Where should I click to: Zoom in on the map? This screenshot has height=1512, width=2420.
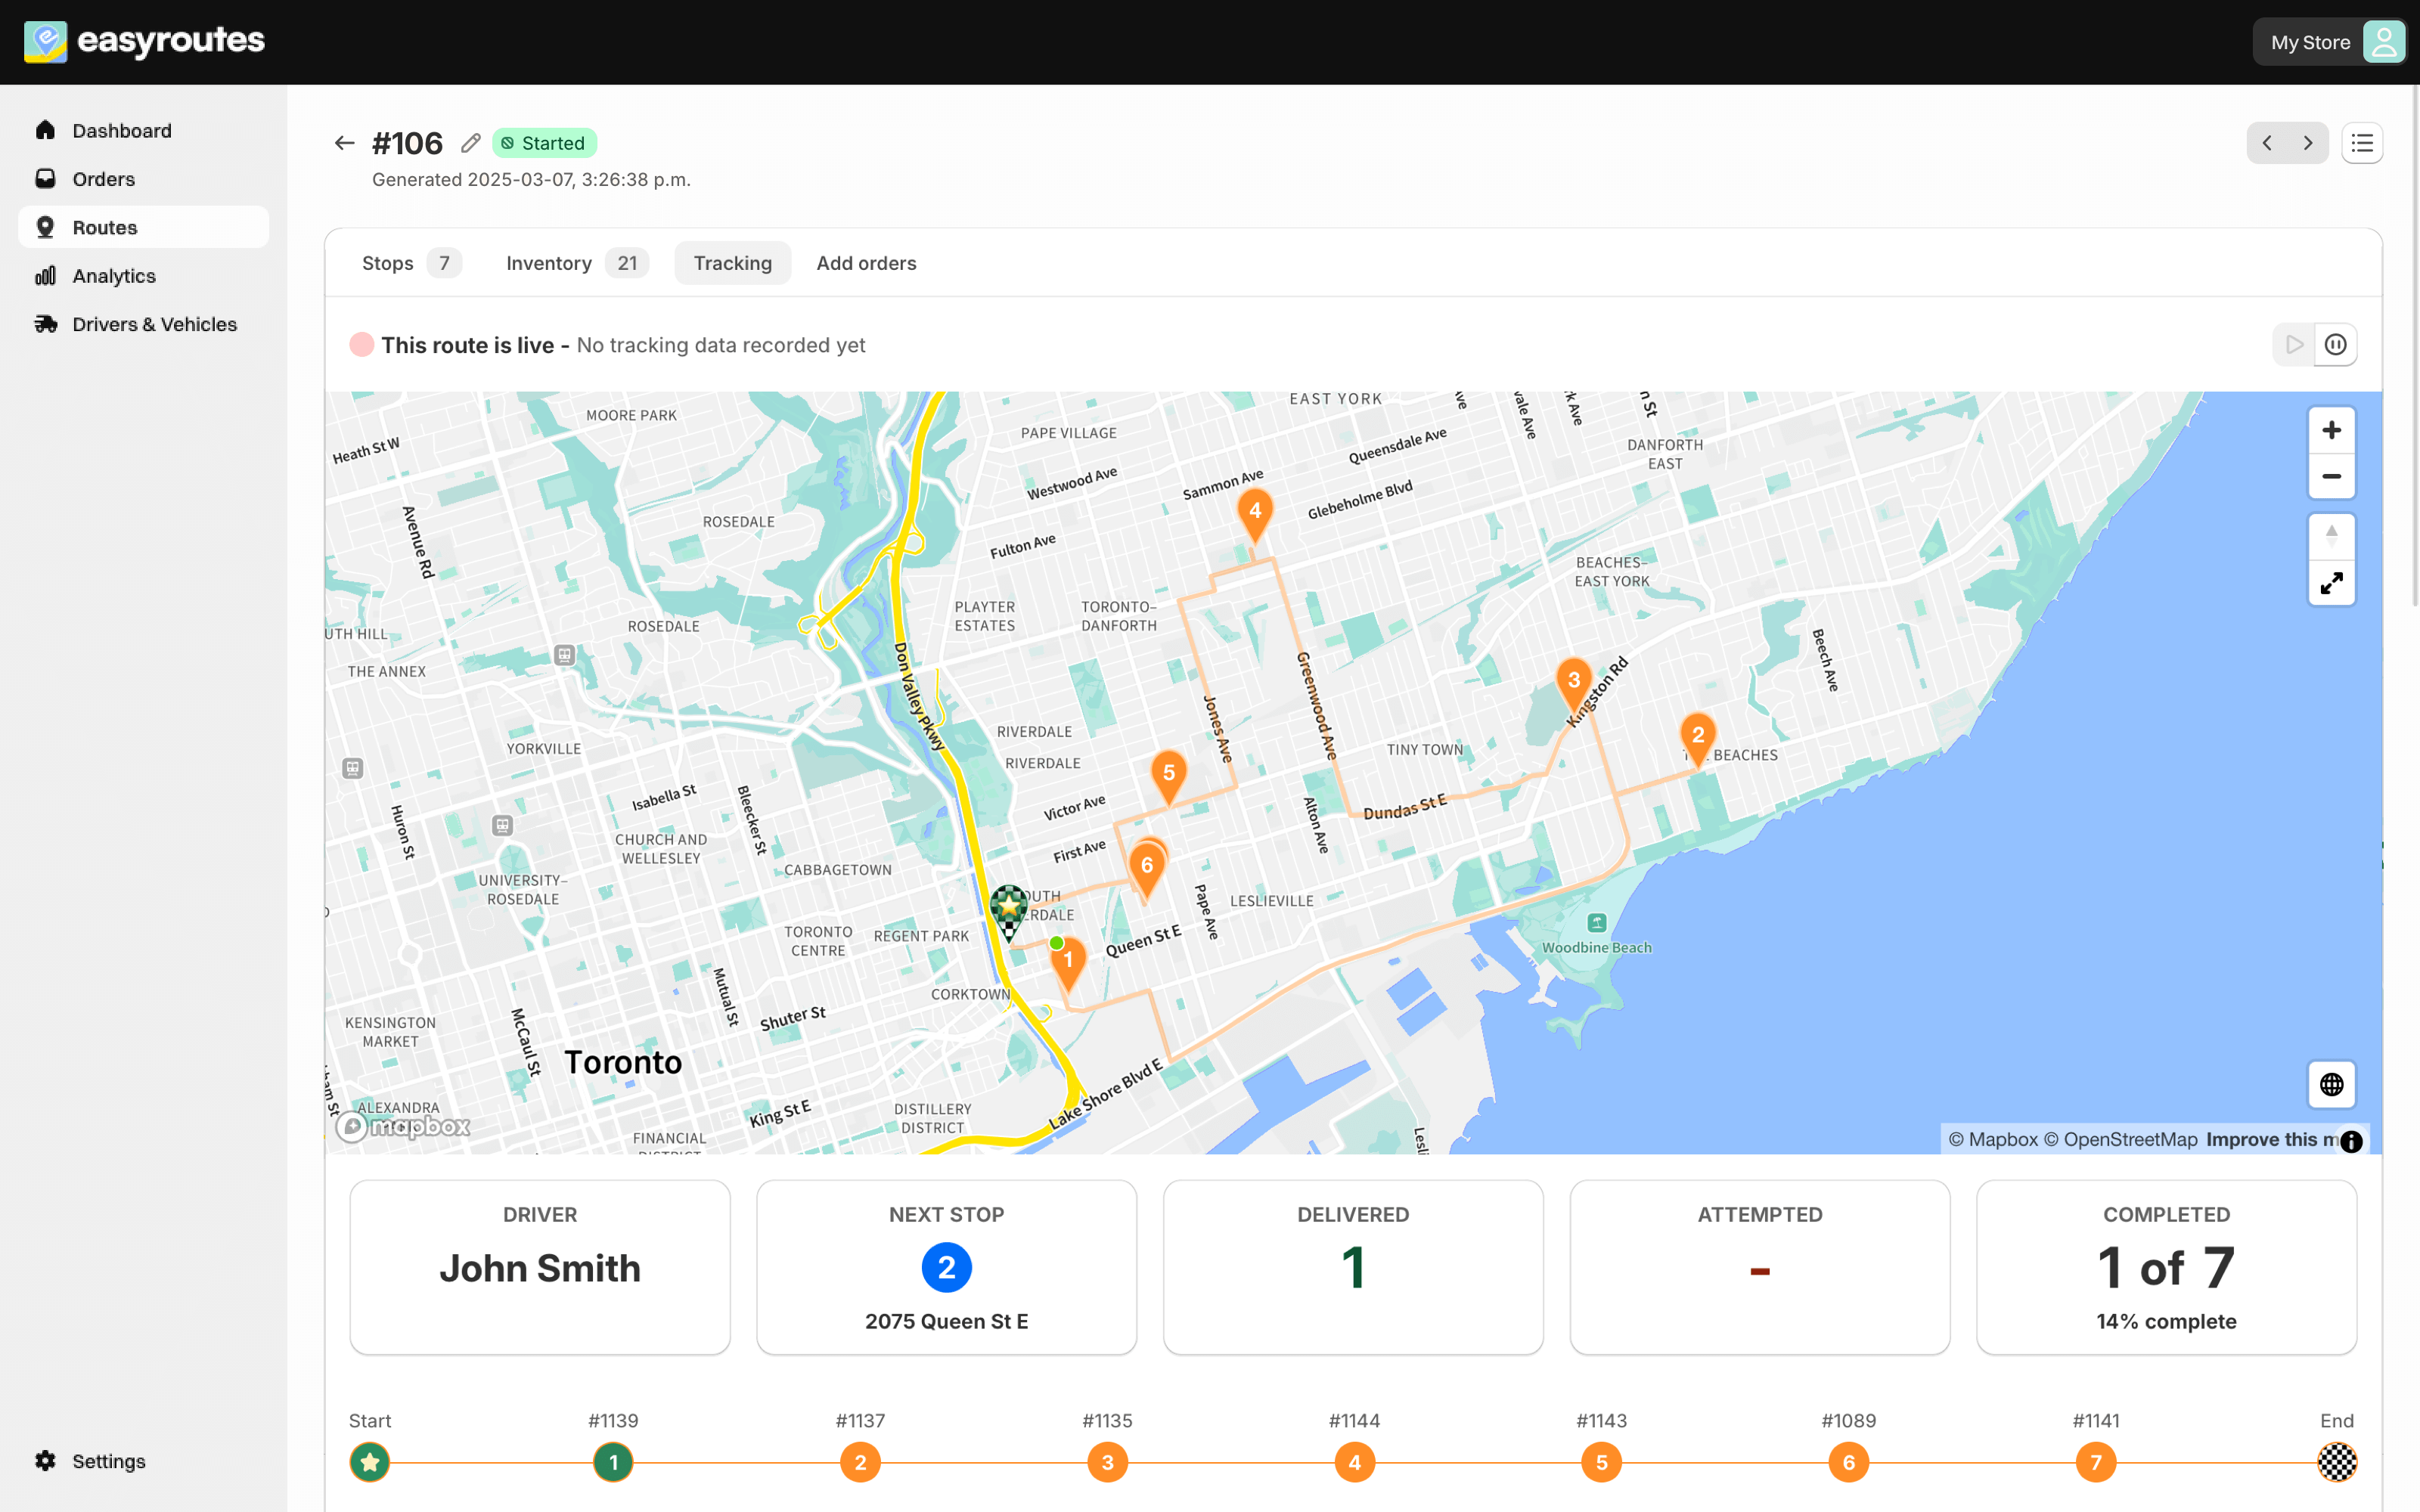coord(2331,430)
